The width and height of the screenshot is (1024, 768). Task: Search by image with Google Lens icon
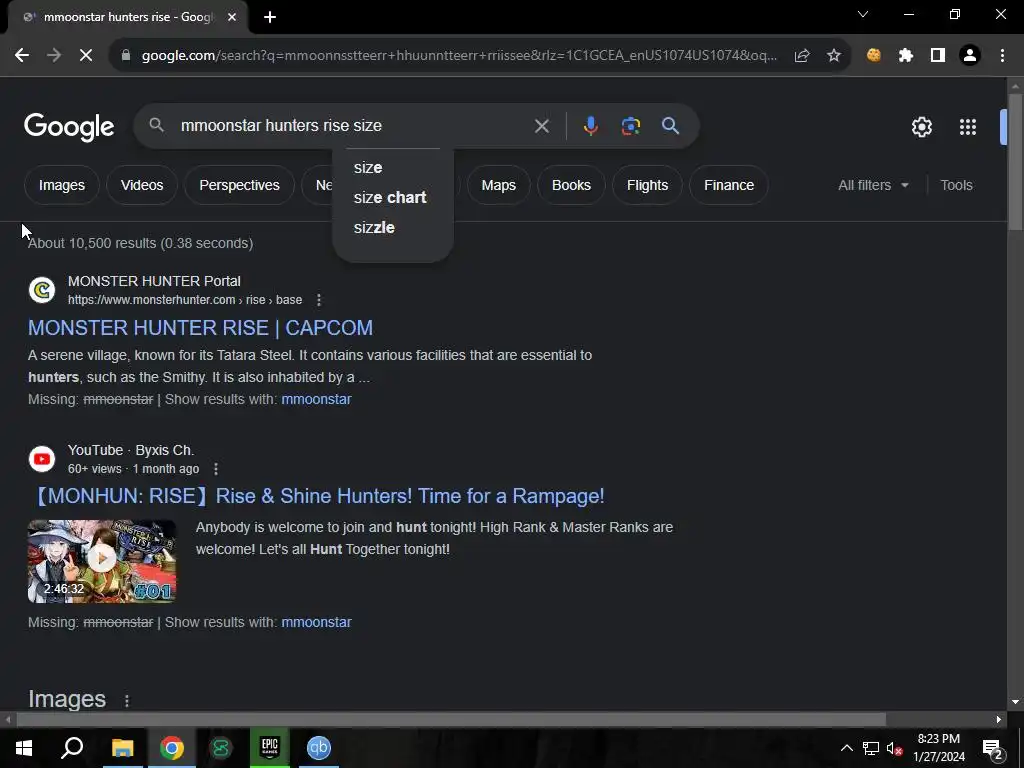click(x=631, y=125)
